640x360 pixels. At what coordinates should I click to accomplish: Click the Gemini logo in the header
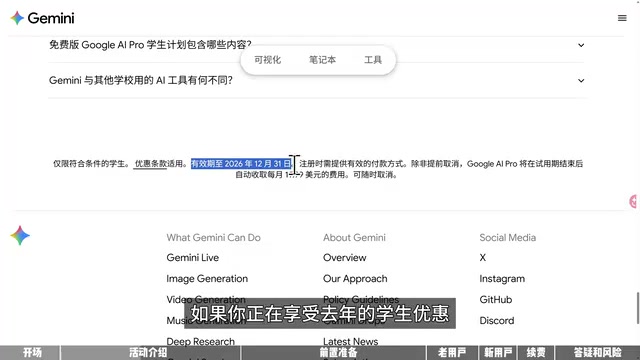coord(42,18)
